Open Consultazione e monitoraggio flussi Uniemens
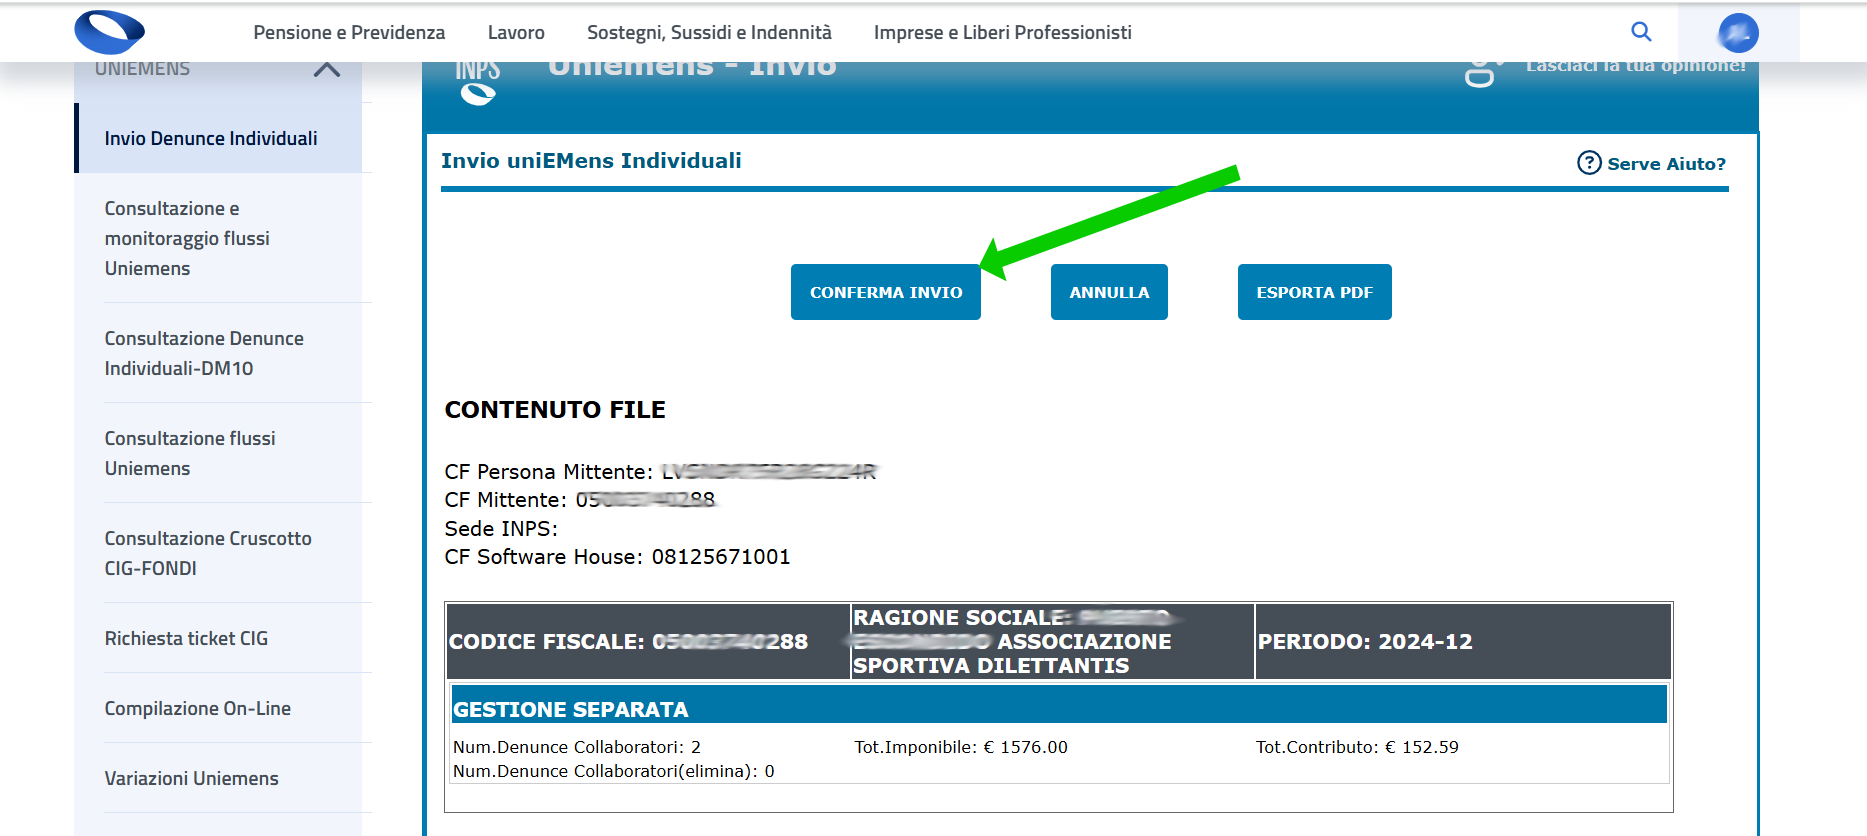The height and width of the screenshot is (836, 1867). coord(187,238)
